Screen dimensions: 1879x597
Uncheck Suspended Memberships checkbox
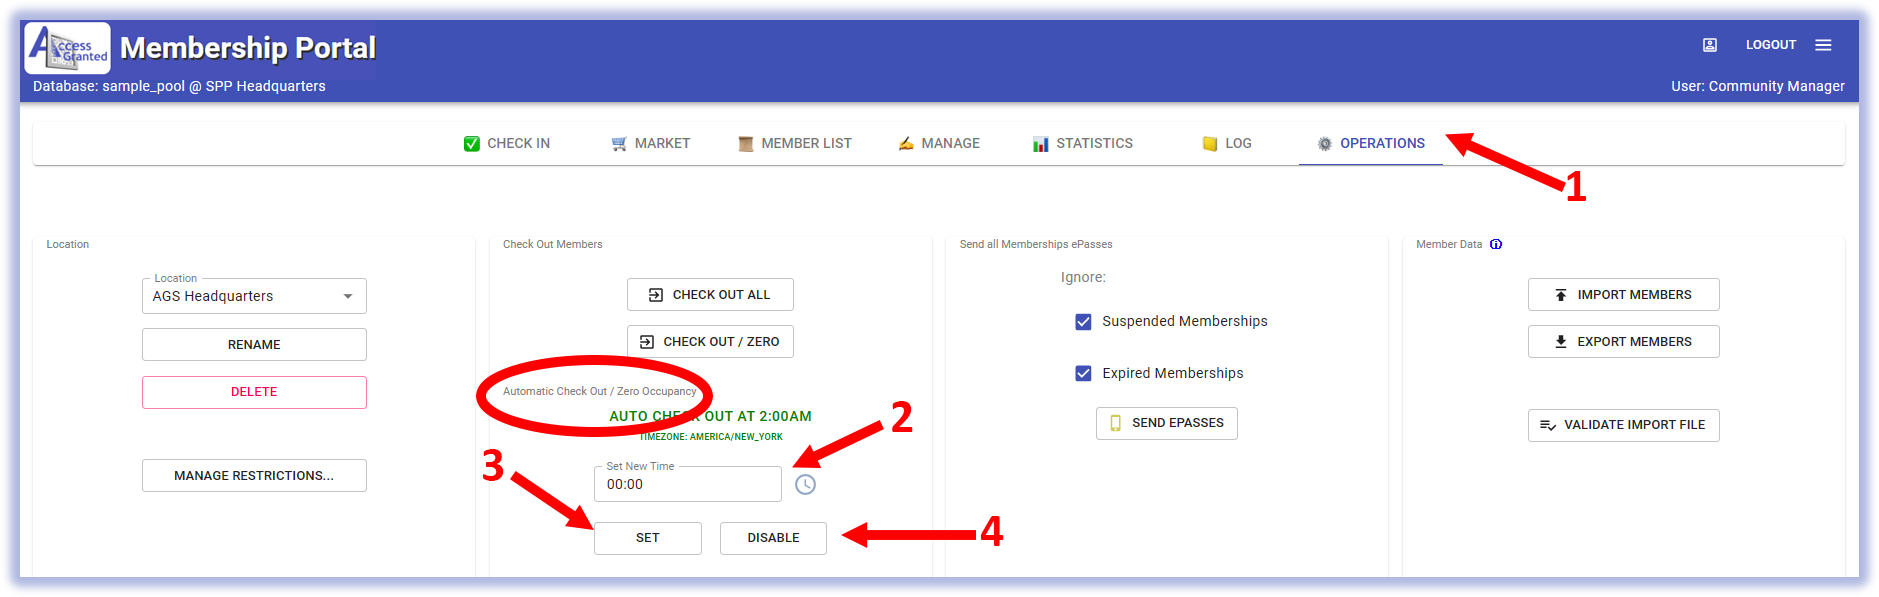[1083, 322]
